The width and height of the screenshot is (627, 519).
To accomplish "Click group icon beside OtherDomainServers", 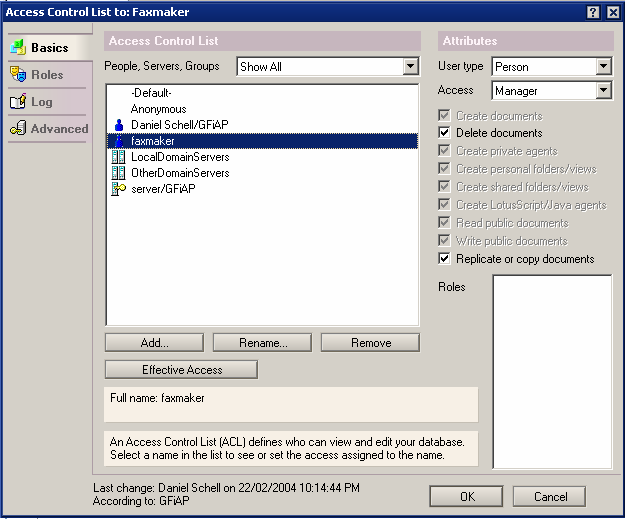I will click(x=119, y=173).
